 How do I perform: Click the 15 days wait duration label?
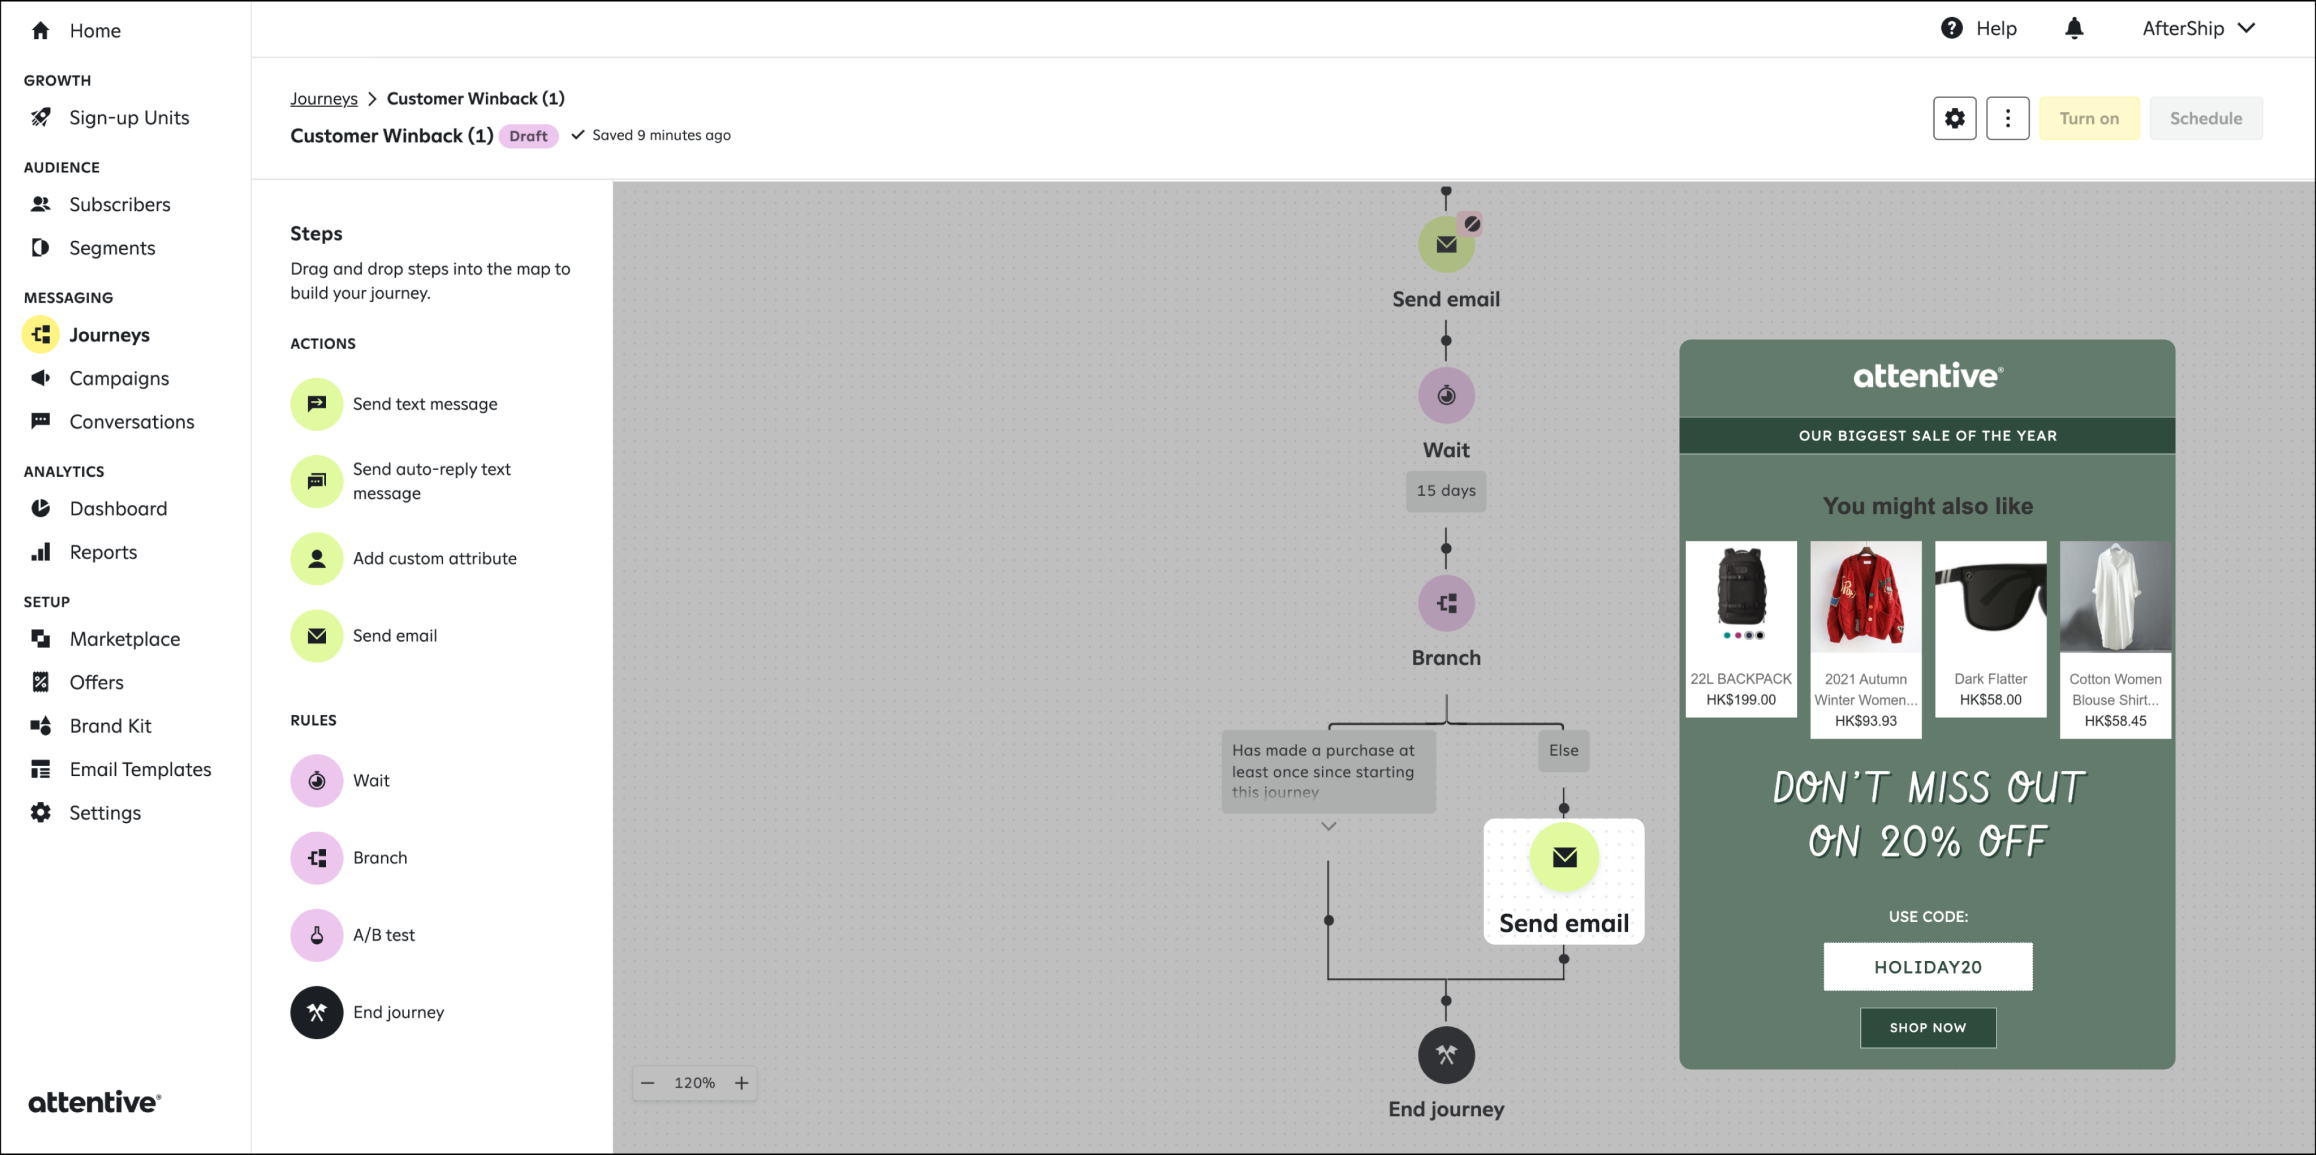(1446, 491)
